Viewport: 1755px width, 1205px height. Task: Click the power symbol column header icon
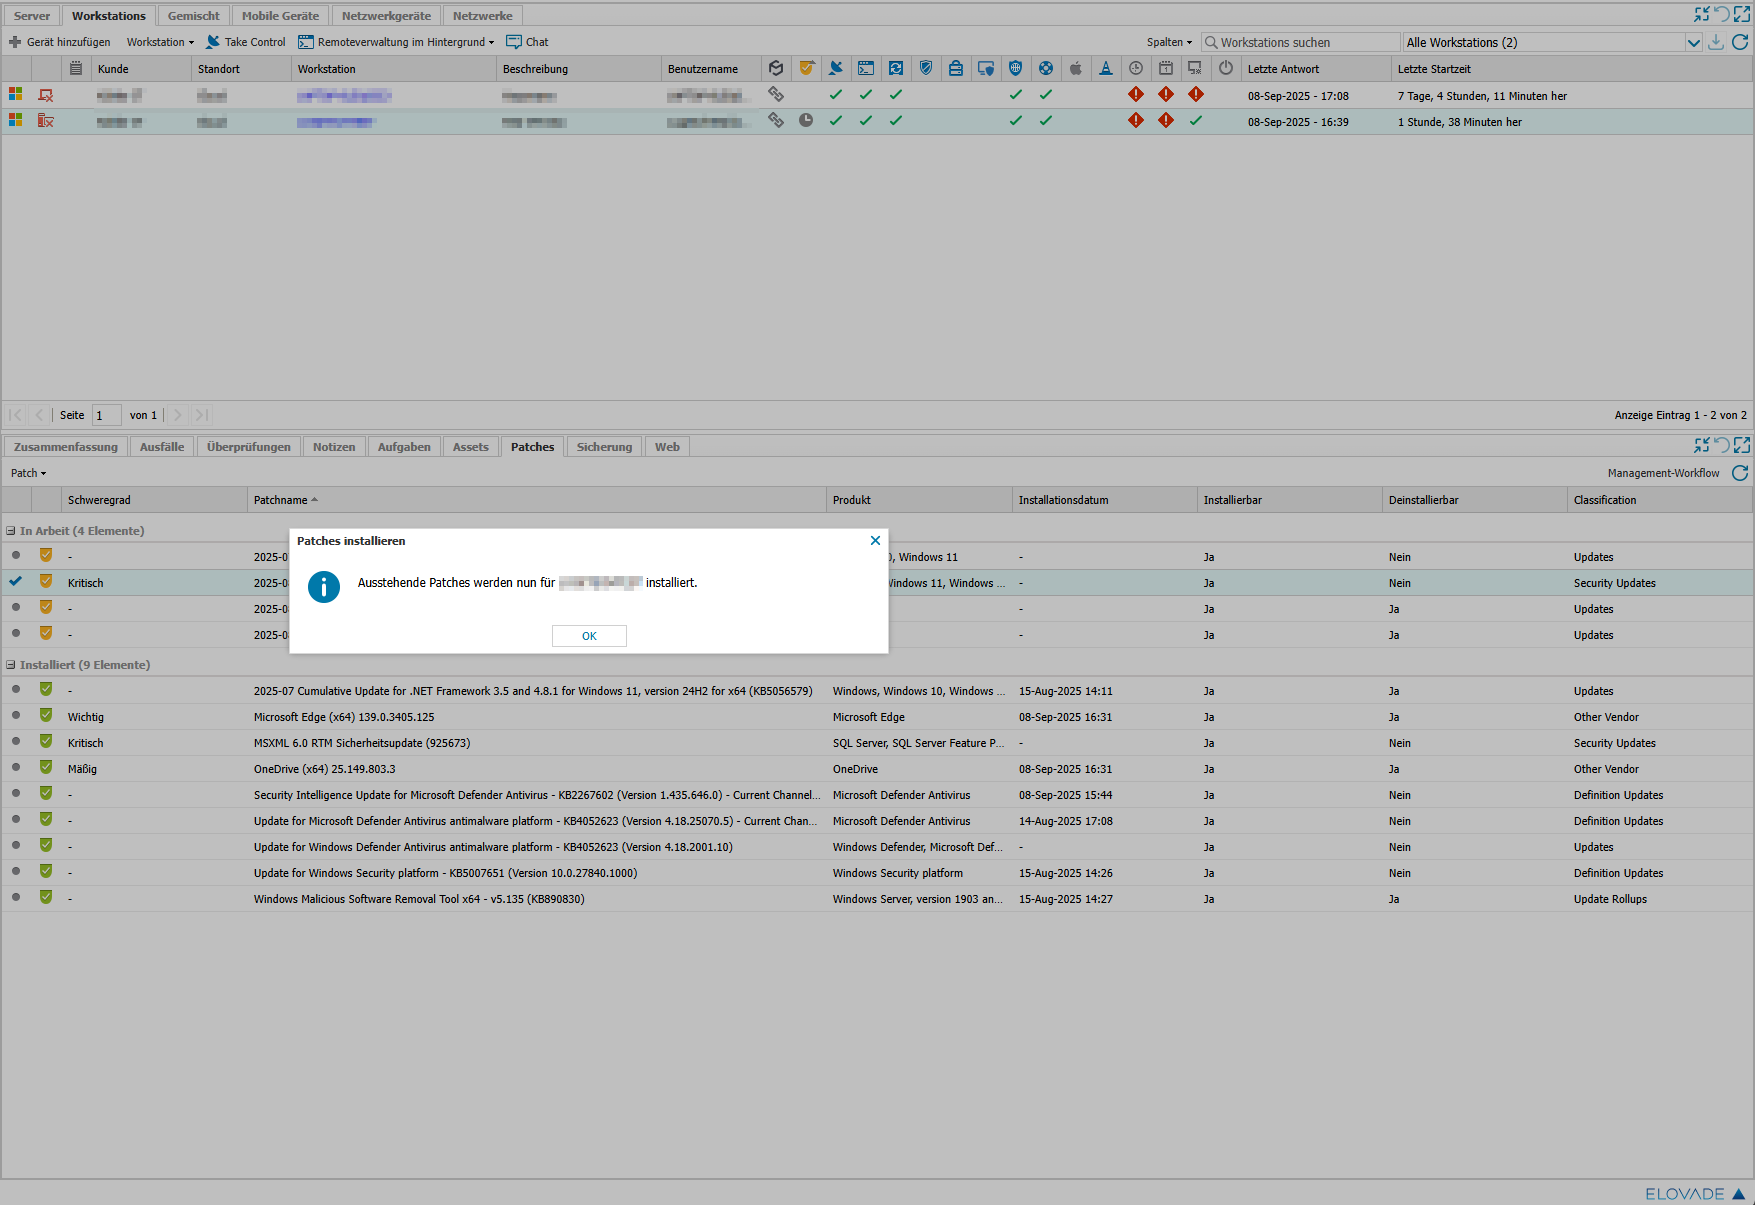1226,69
